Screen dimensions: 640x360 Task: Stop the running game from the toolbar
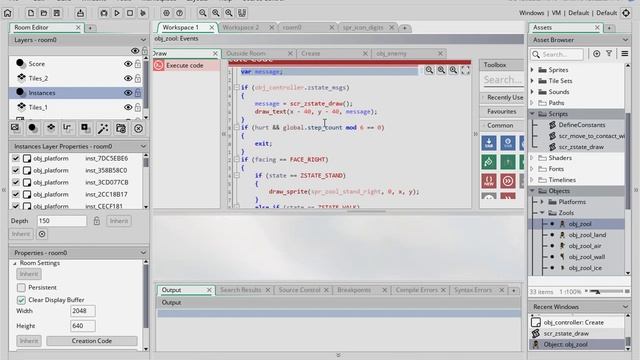click(130, 13)
